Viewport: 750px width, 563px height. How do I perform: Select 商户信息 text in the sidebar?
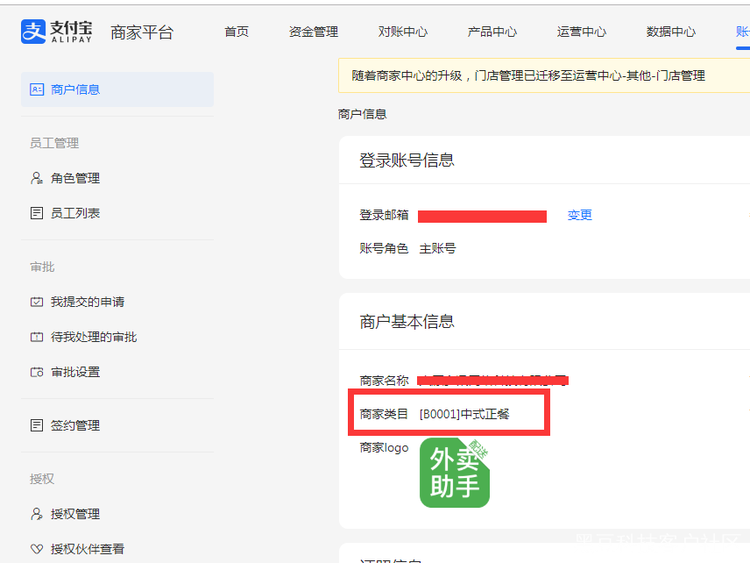[x=75, y=89]
